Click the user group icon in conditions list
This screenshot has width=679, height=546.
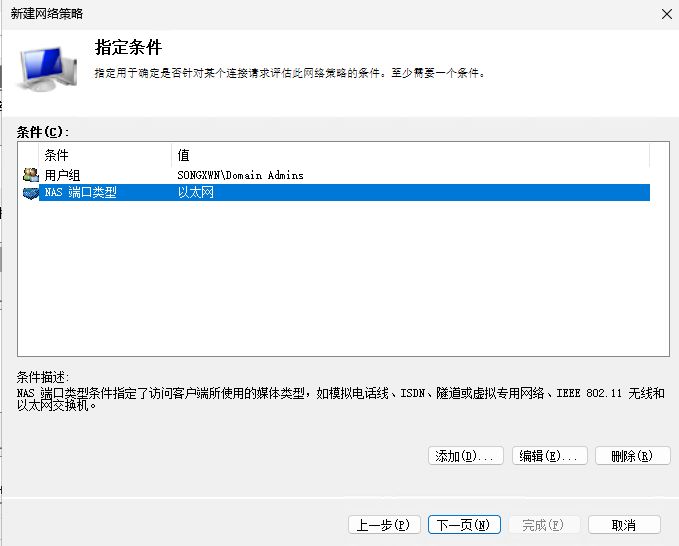(29, 175)
